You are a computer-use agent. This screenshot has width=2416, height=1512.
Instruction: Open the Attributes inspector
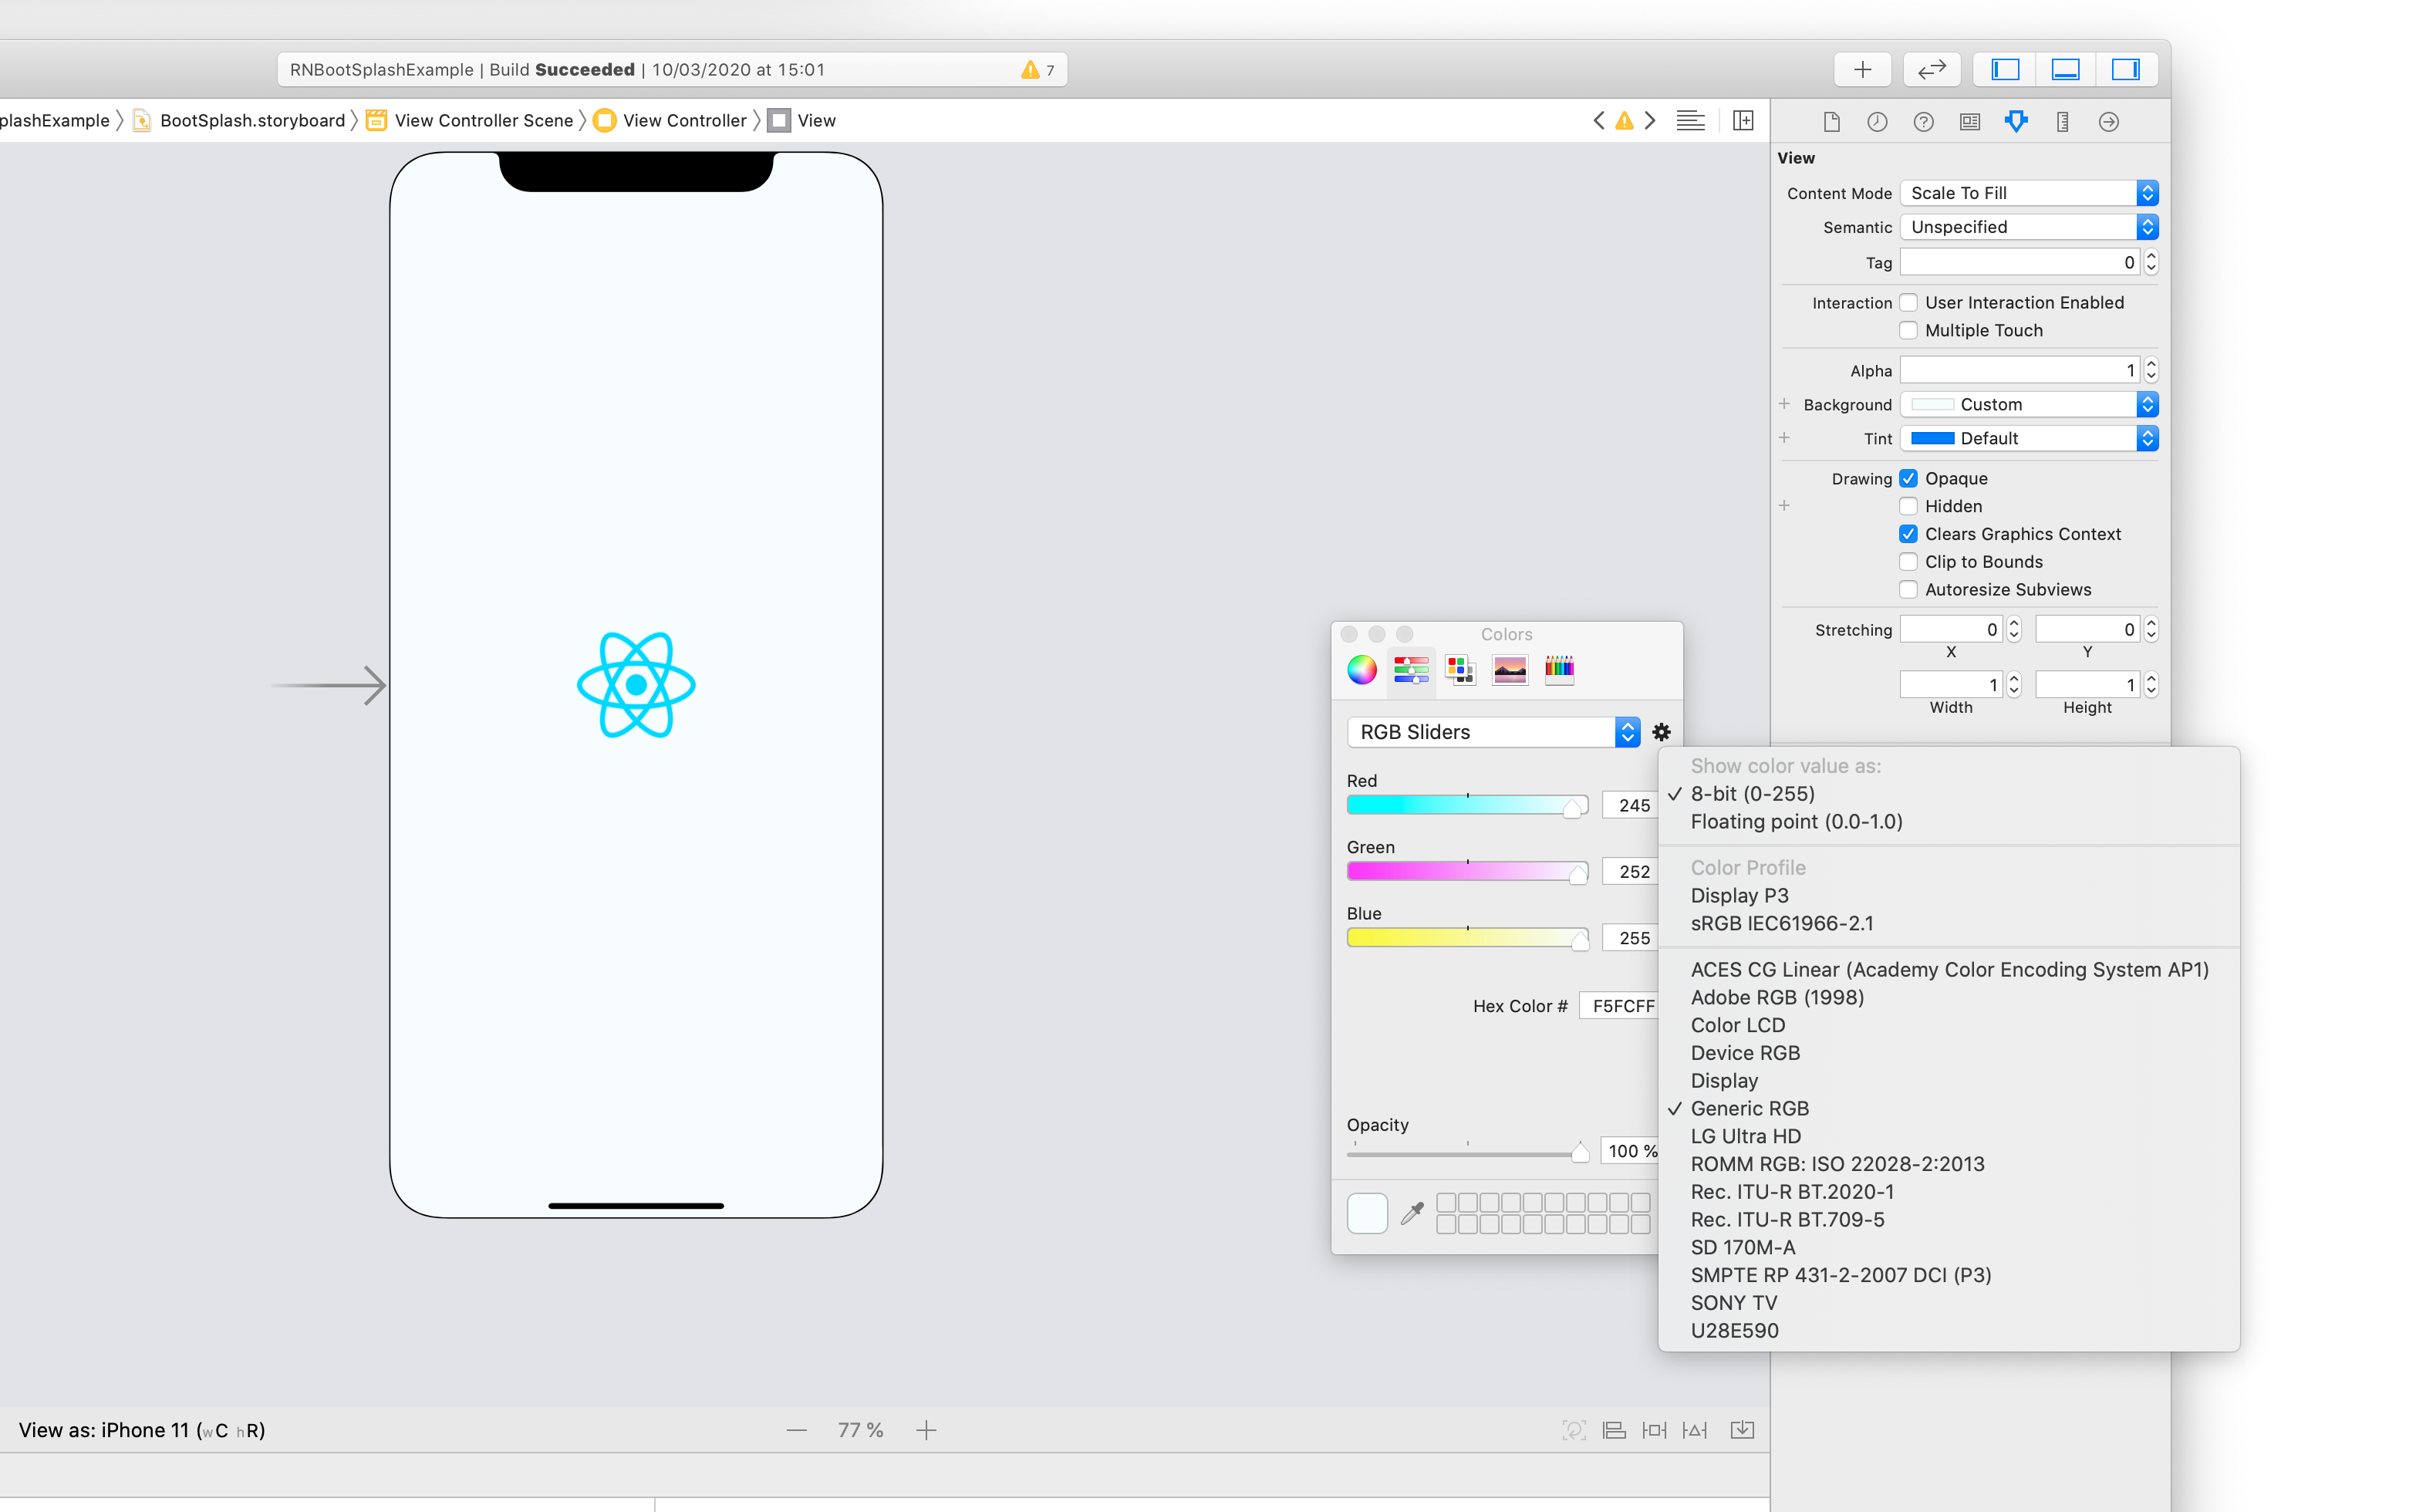2015,121
